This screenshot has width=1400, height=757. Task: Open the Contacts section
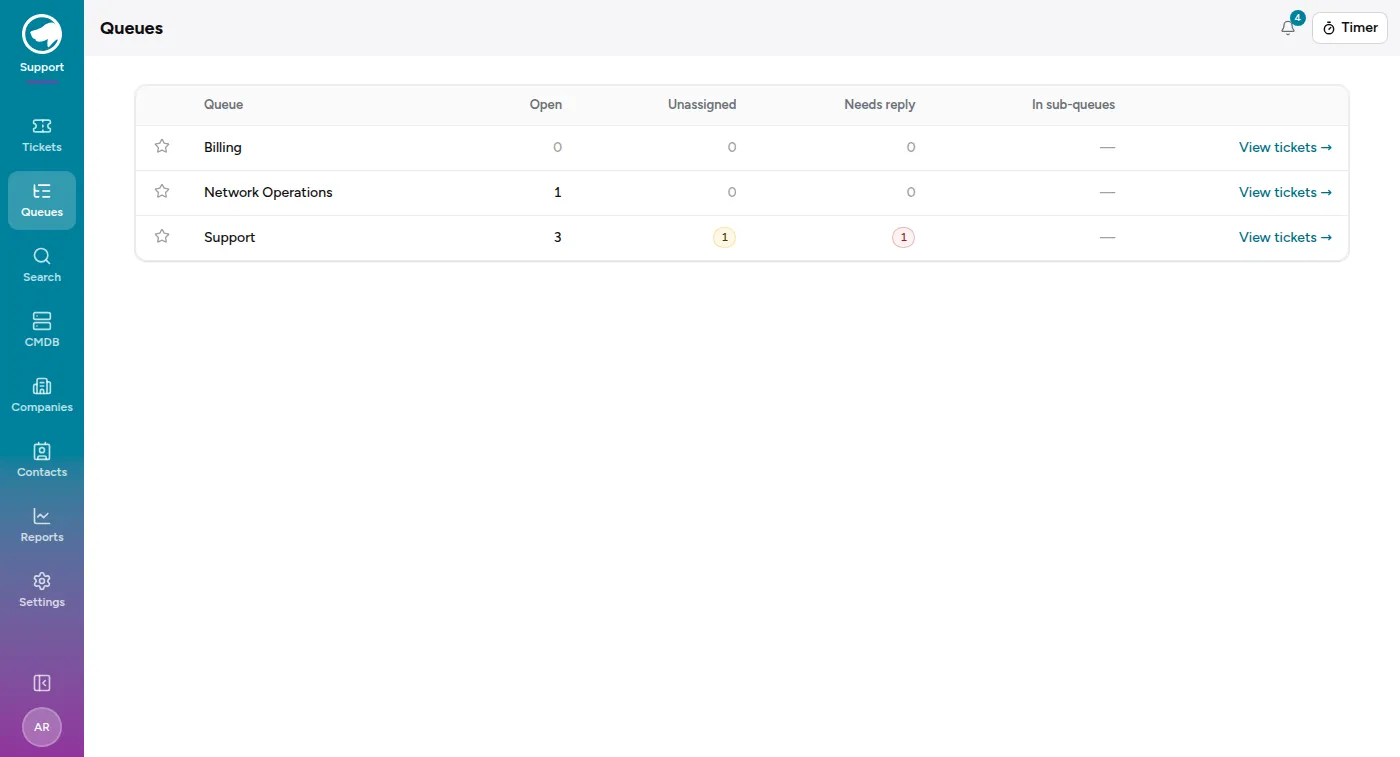pos(42,460)
